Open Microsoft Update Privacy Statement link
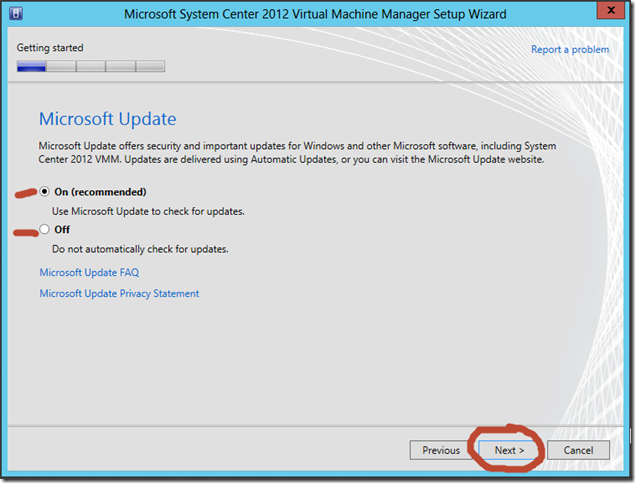The image size is (635, 483). coord(119,294)
